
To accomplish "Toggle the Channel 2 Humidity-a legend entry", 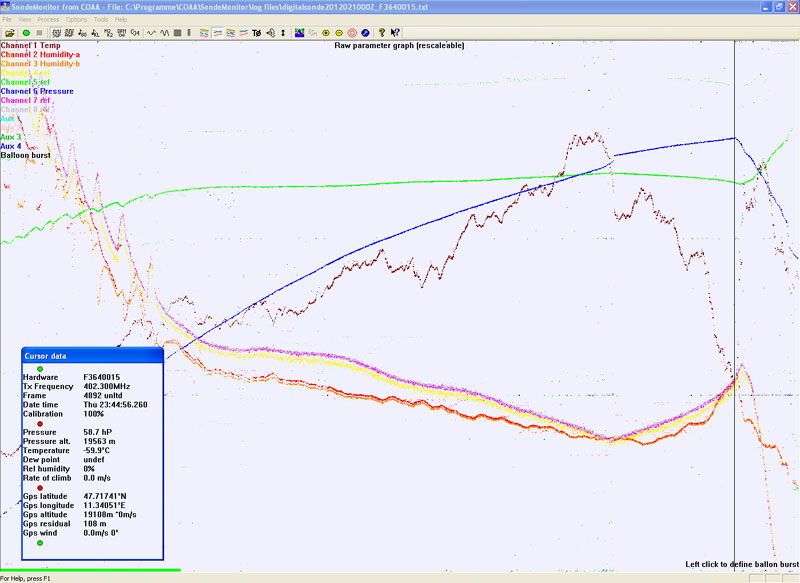I will 40,54.
